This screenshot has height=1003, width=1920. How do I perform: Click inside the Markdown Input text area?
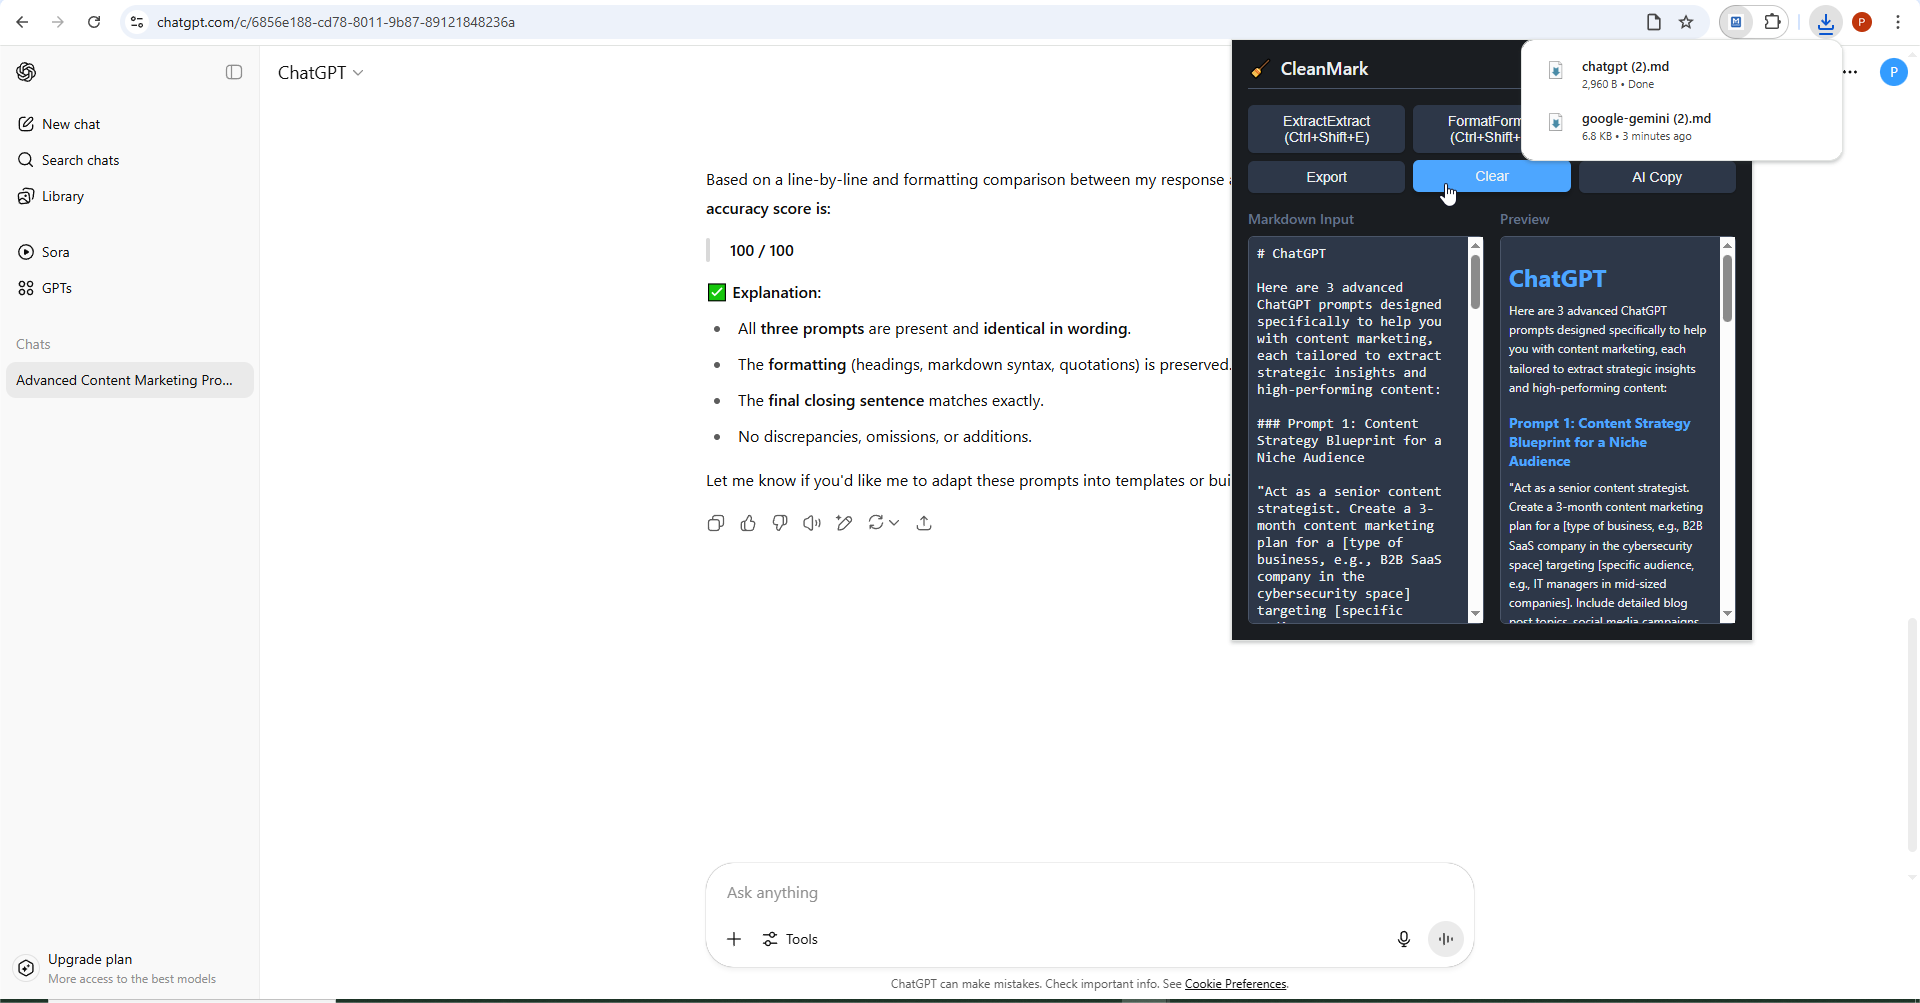coord(1357,430)
